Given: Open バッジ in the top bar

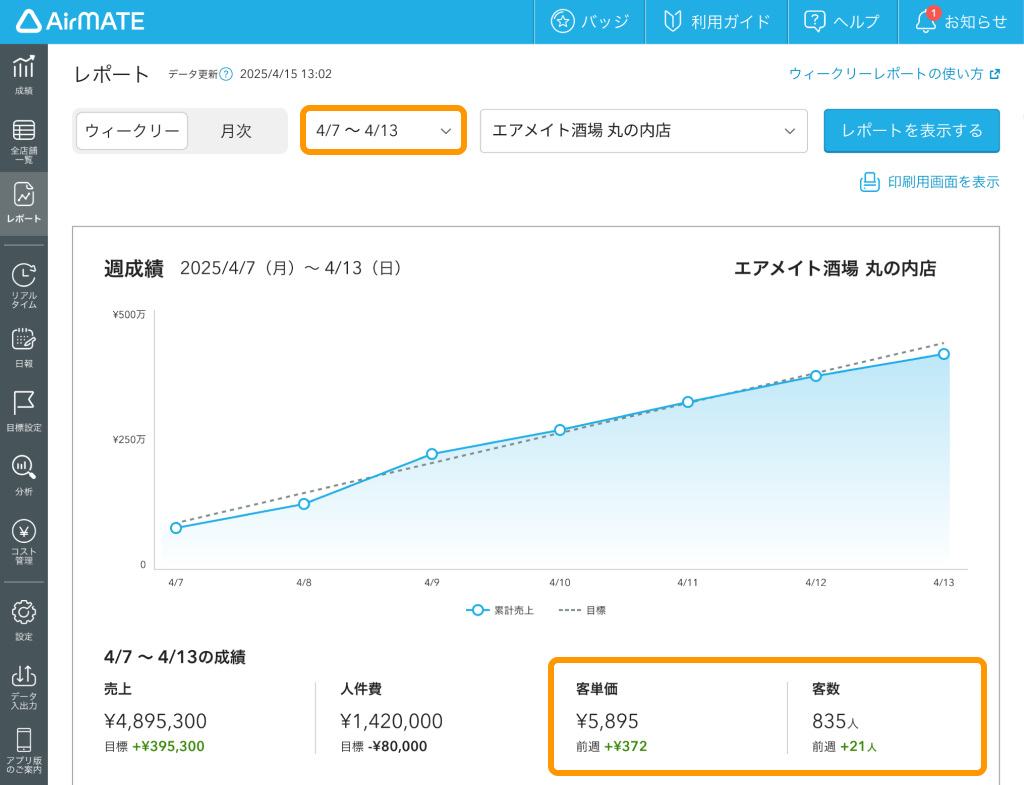Looking at the screenshot, I should pos(590,22).
